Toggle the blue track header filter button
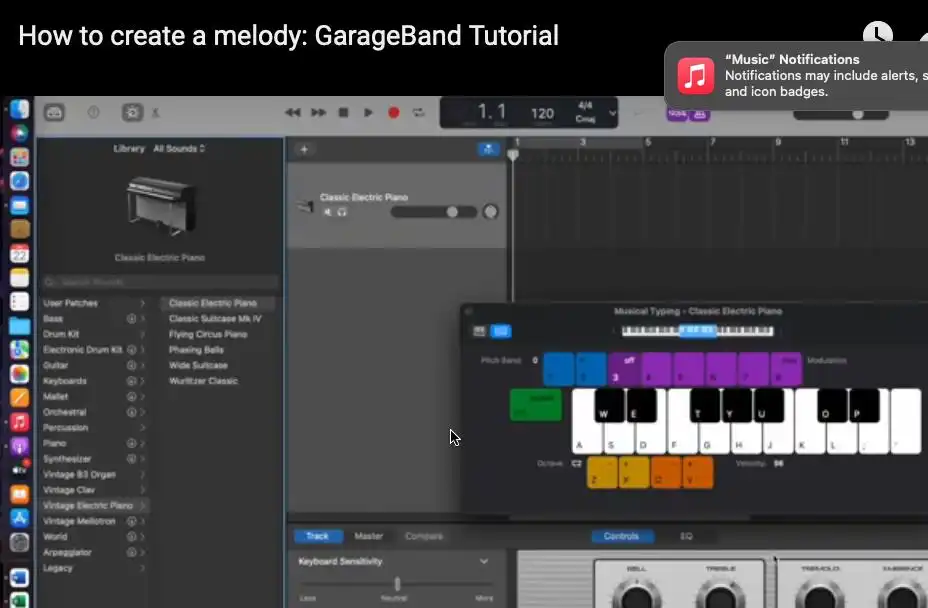928x608 pixels. click(x=488, y=149)
